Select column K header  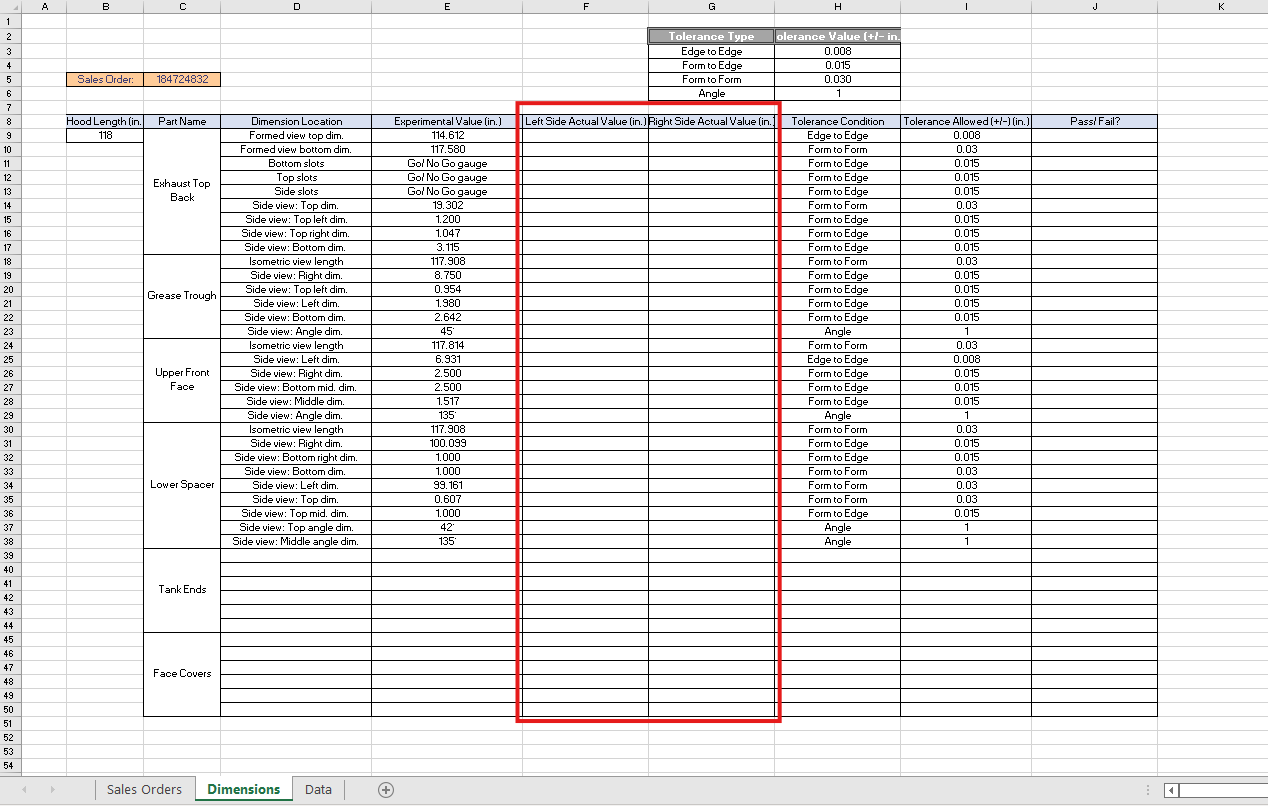pos(1221,6)
